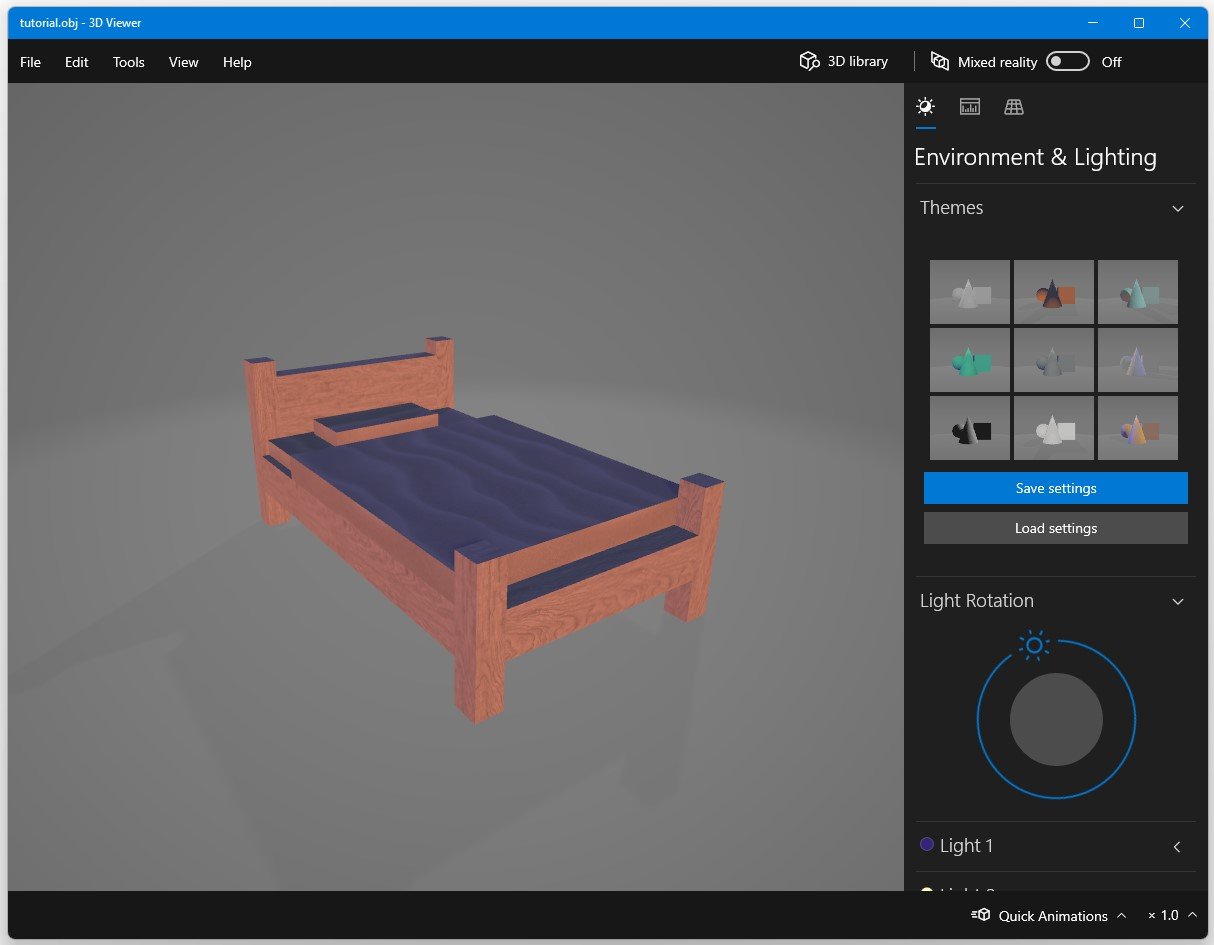
Task: Toggle Mixed reality off switch to on
Action: click(x=1067, y=61)
